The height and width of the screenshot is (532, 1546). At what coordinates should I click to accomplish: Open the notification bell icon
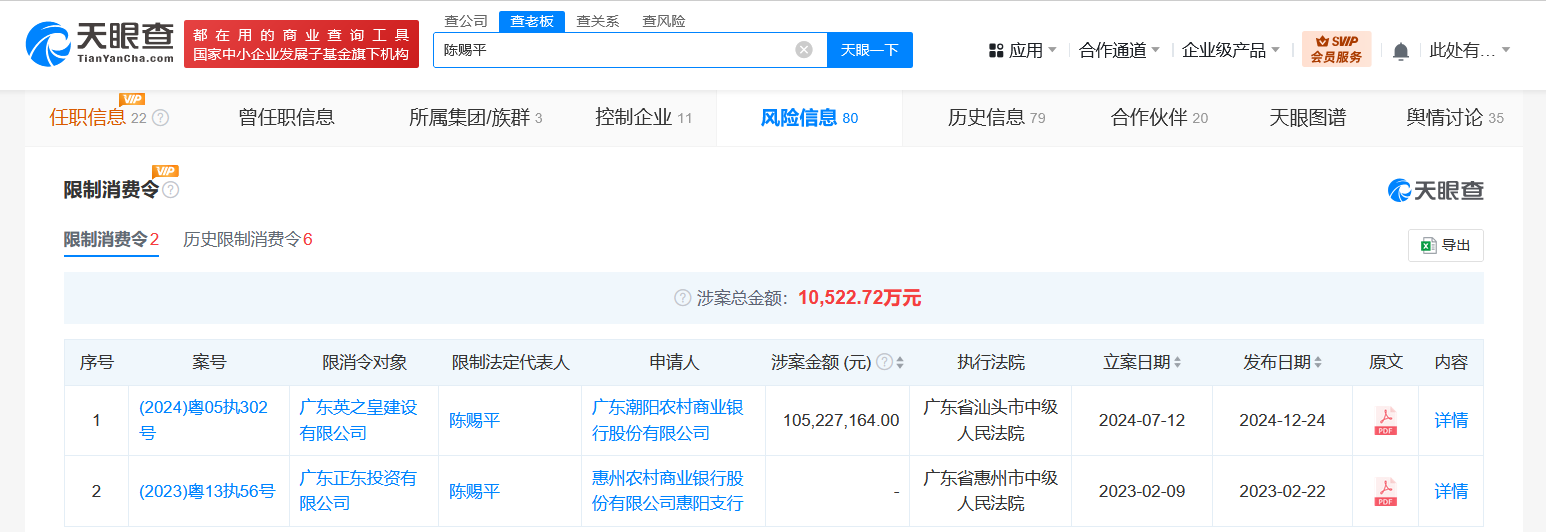click(1401, 50)
